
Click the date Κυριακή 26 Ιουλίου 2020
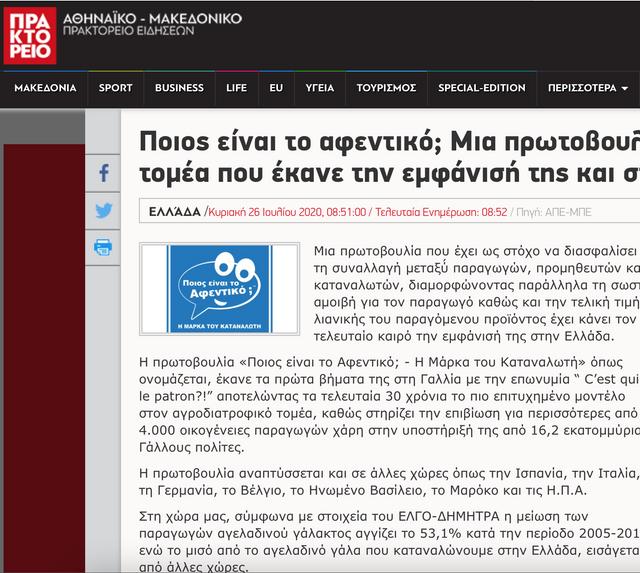tap(266, 212)
